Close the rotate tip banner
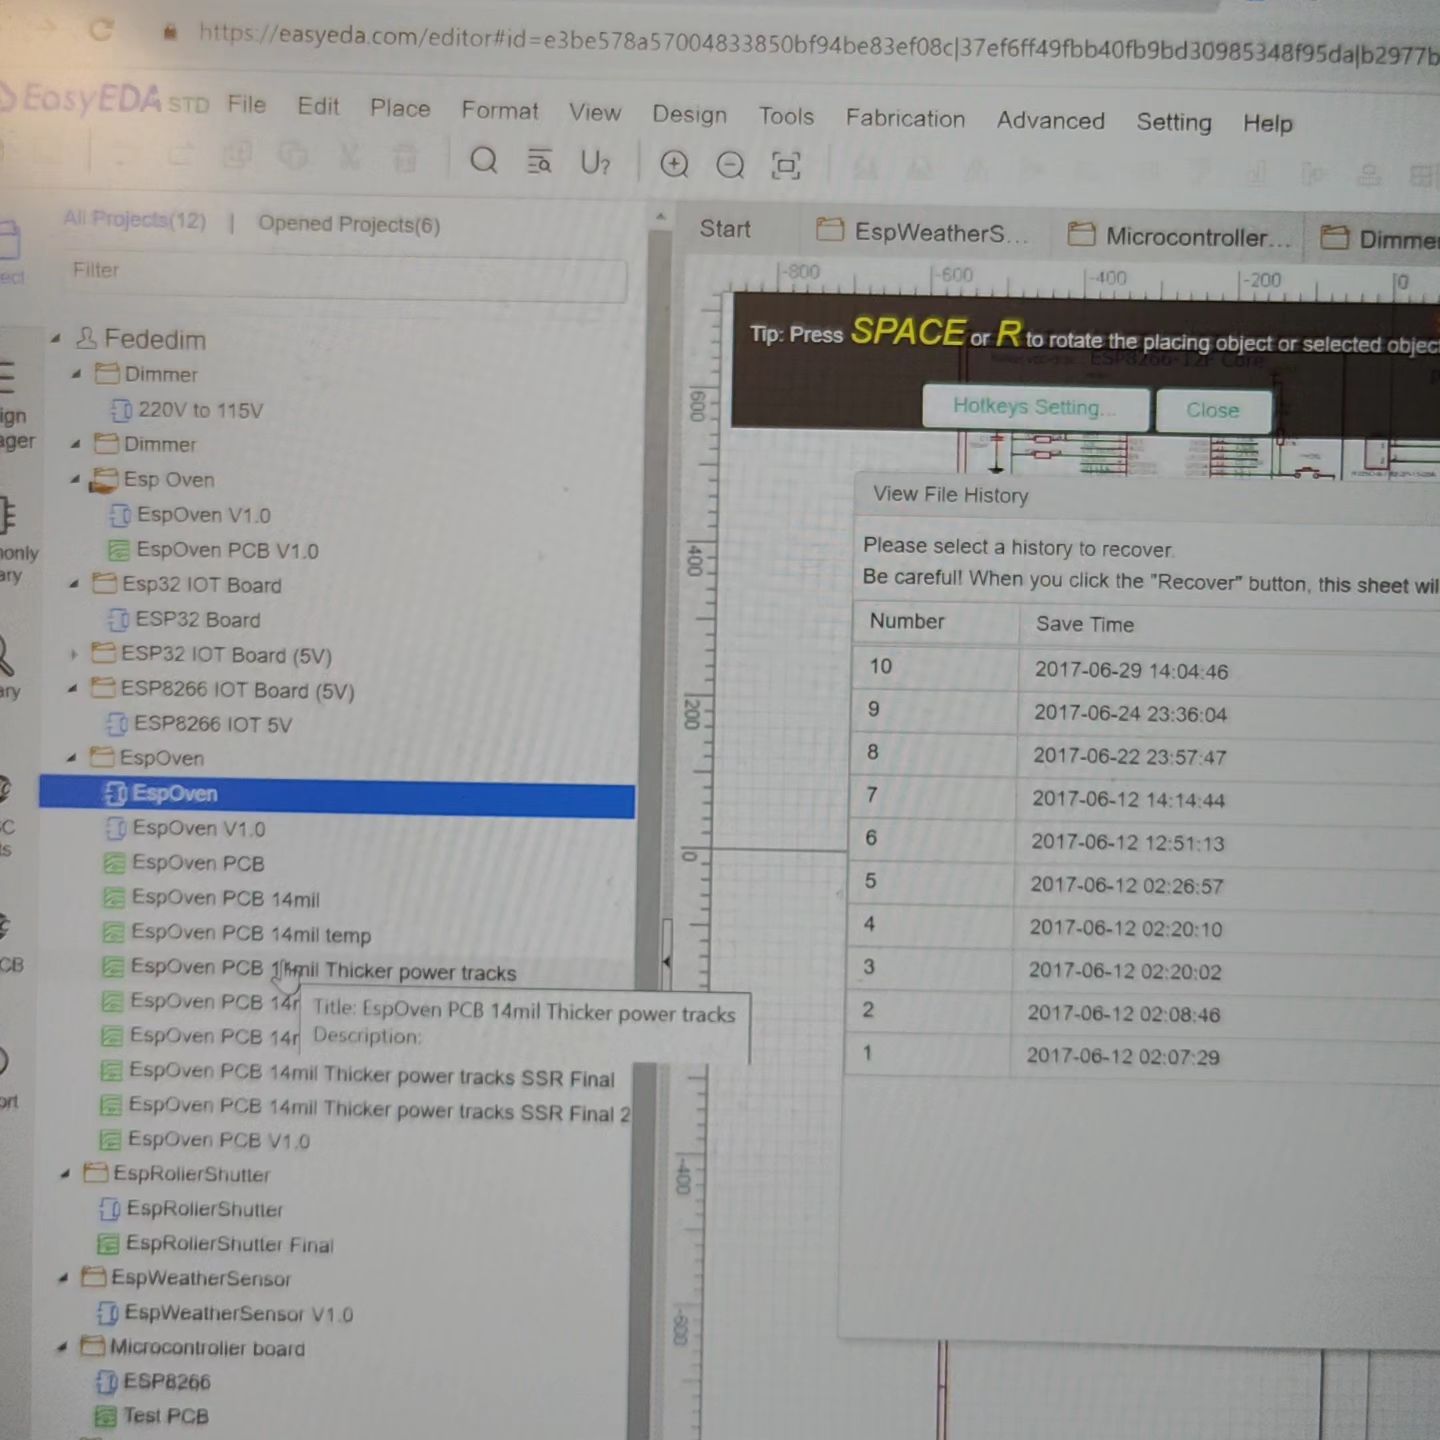 [x=1213, y=410]
